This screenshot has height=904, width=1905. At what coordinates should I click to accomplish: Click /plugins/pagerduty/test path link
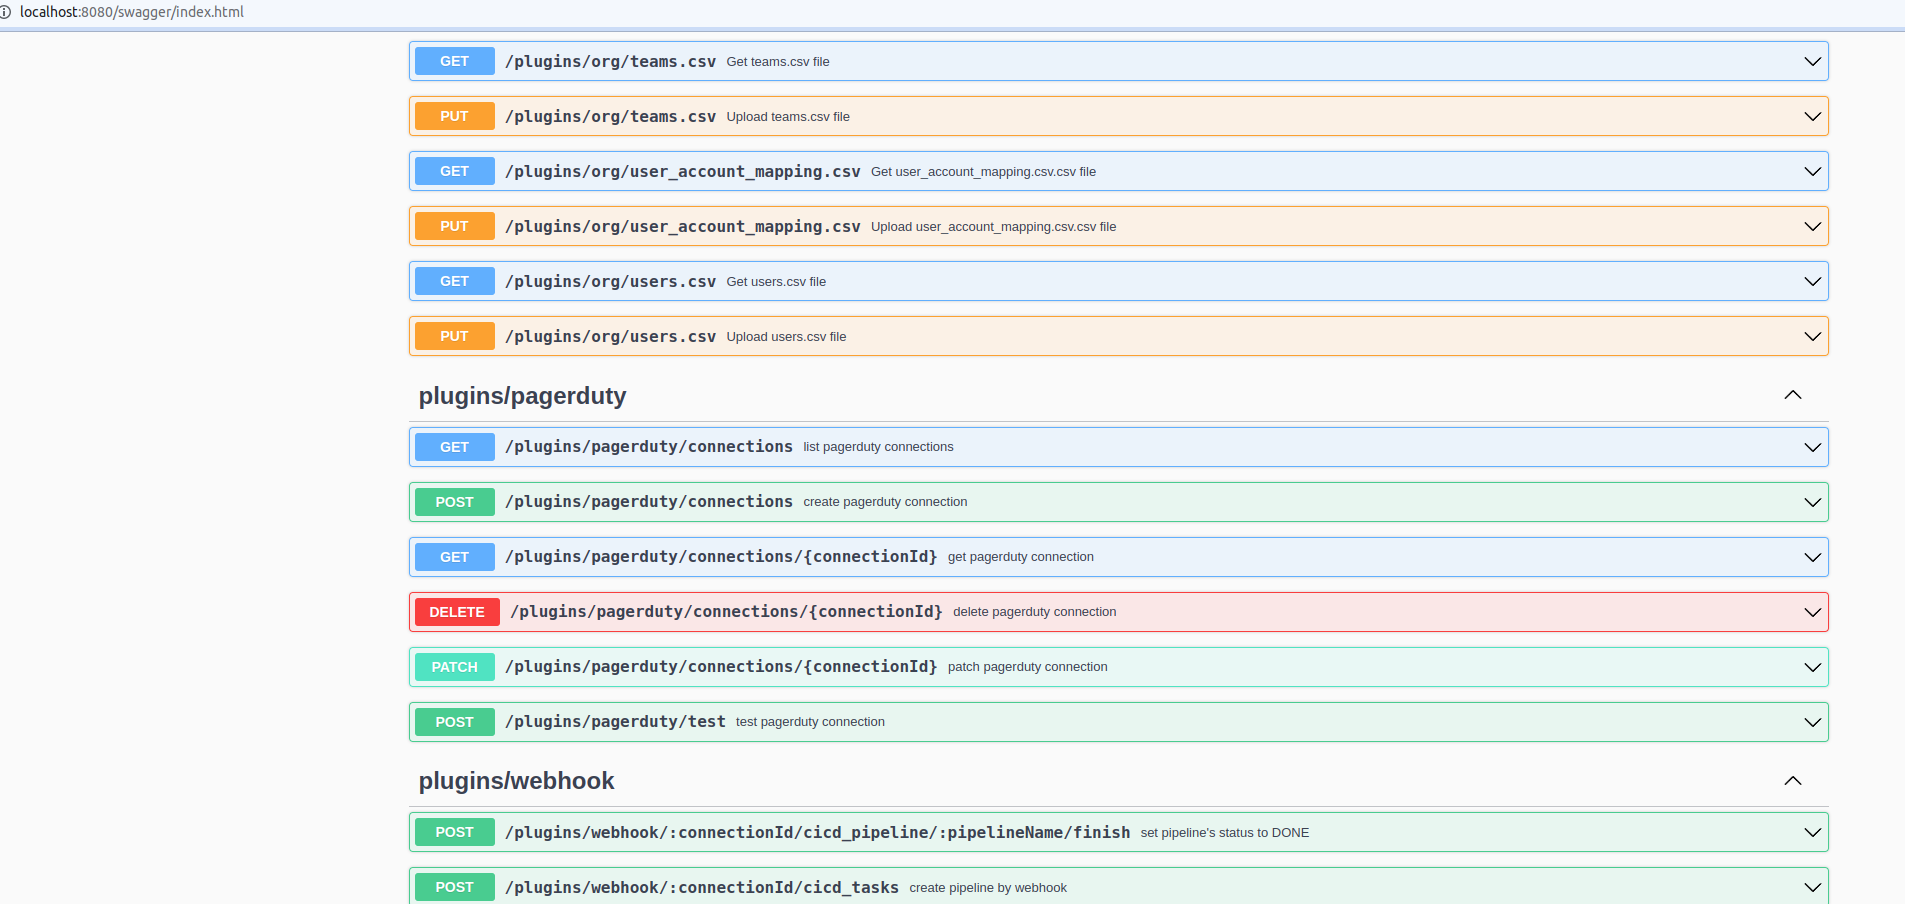tap(615, 722)
